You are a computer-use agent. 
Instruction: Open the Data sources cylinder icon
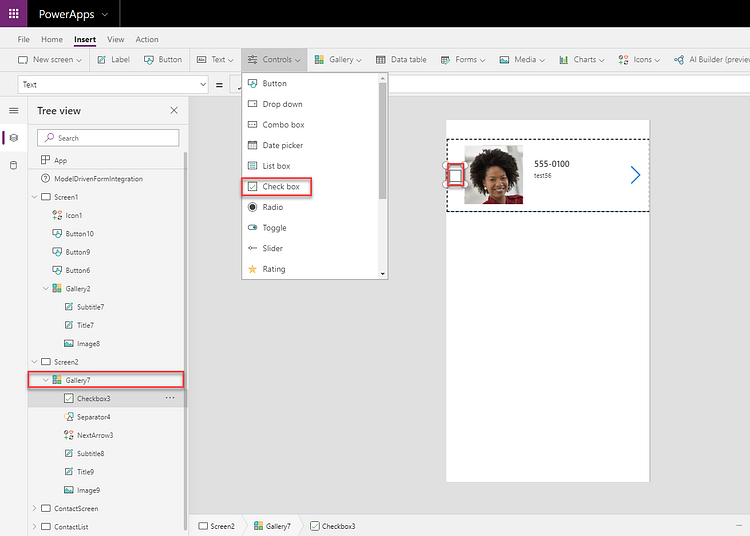tap(13, 165)
